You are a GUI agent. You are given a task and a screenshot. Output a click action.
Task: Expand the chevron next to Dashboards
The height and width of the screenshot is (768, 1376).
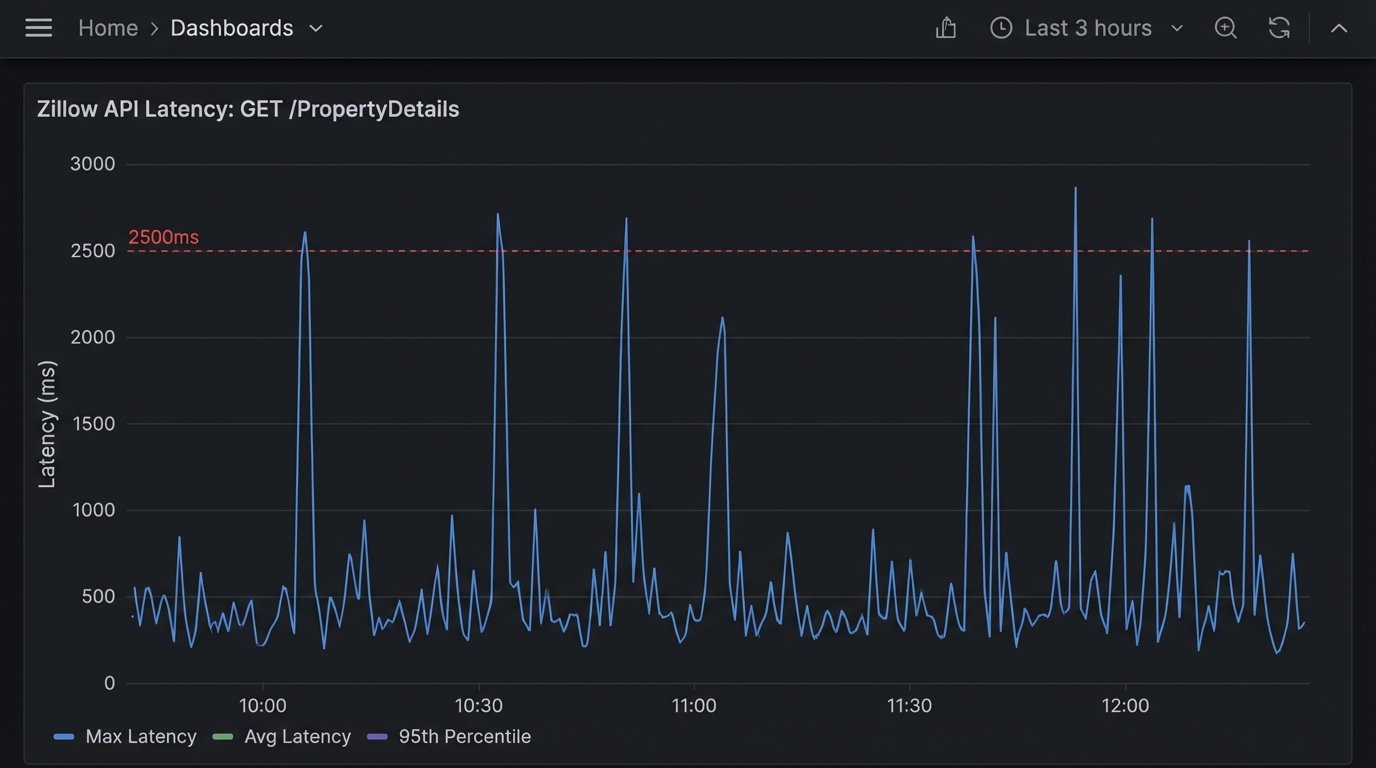(316, 28)
